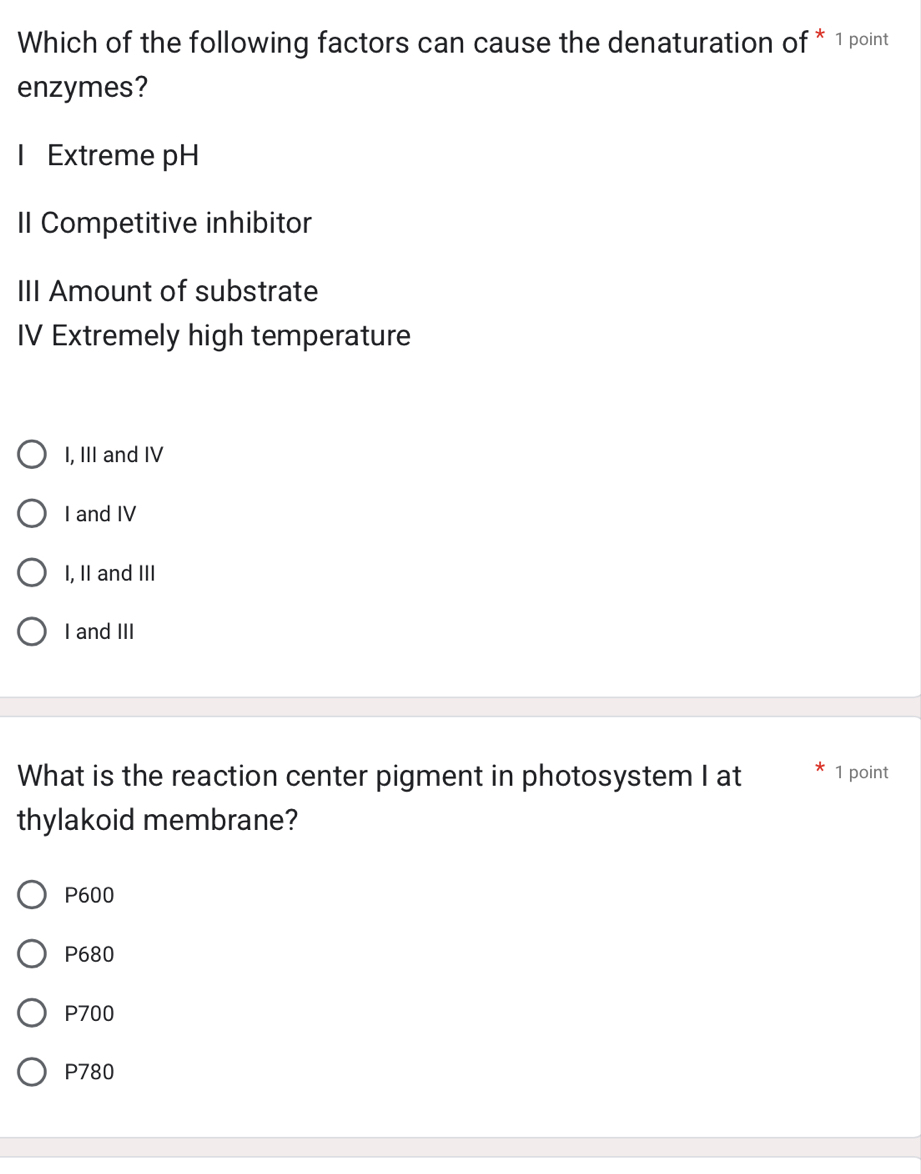Select the P780 answer option
This screenshot has width=921, height=1174.
30,1071
